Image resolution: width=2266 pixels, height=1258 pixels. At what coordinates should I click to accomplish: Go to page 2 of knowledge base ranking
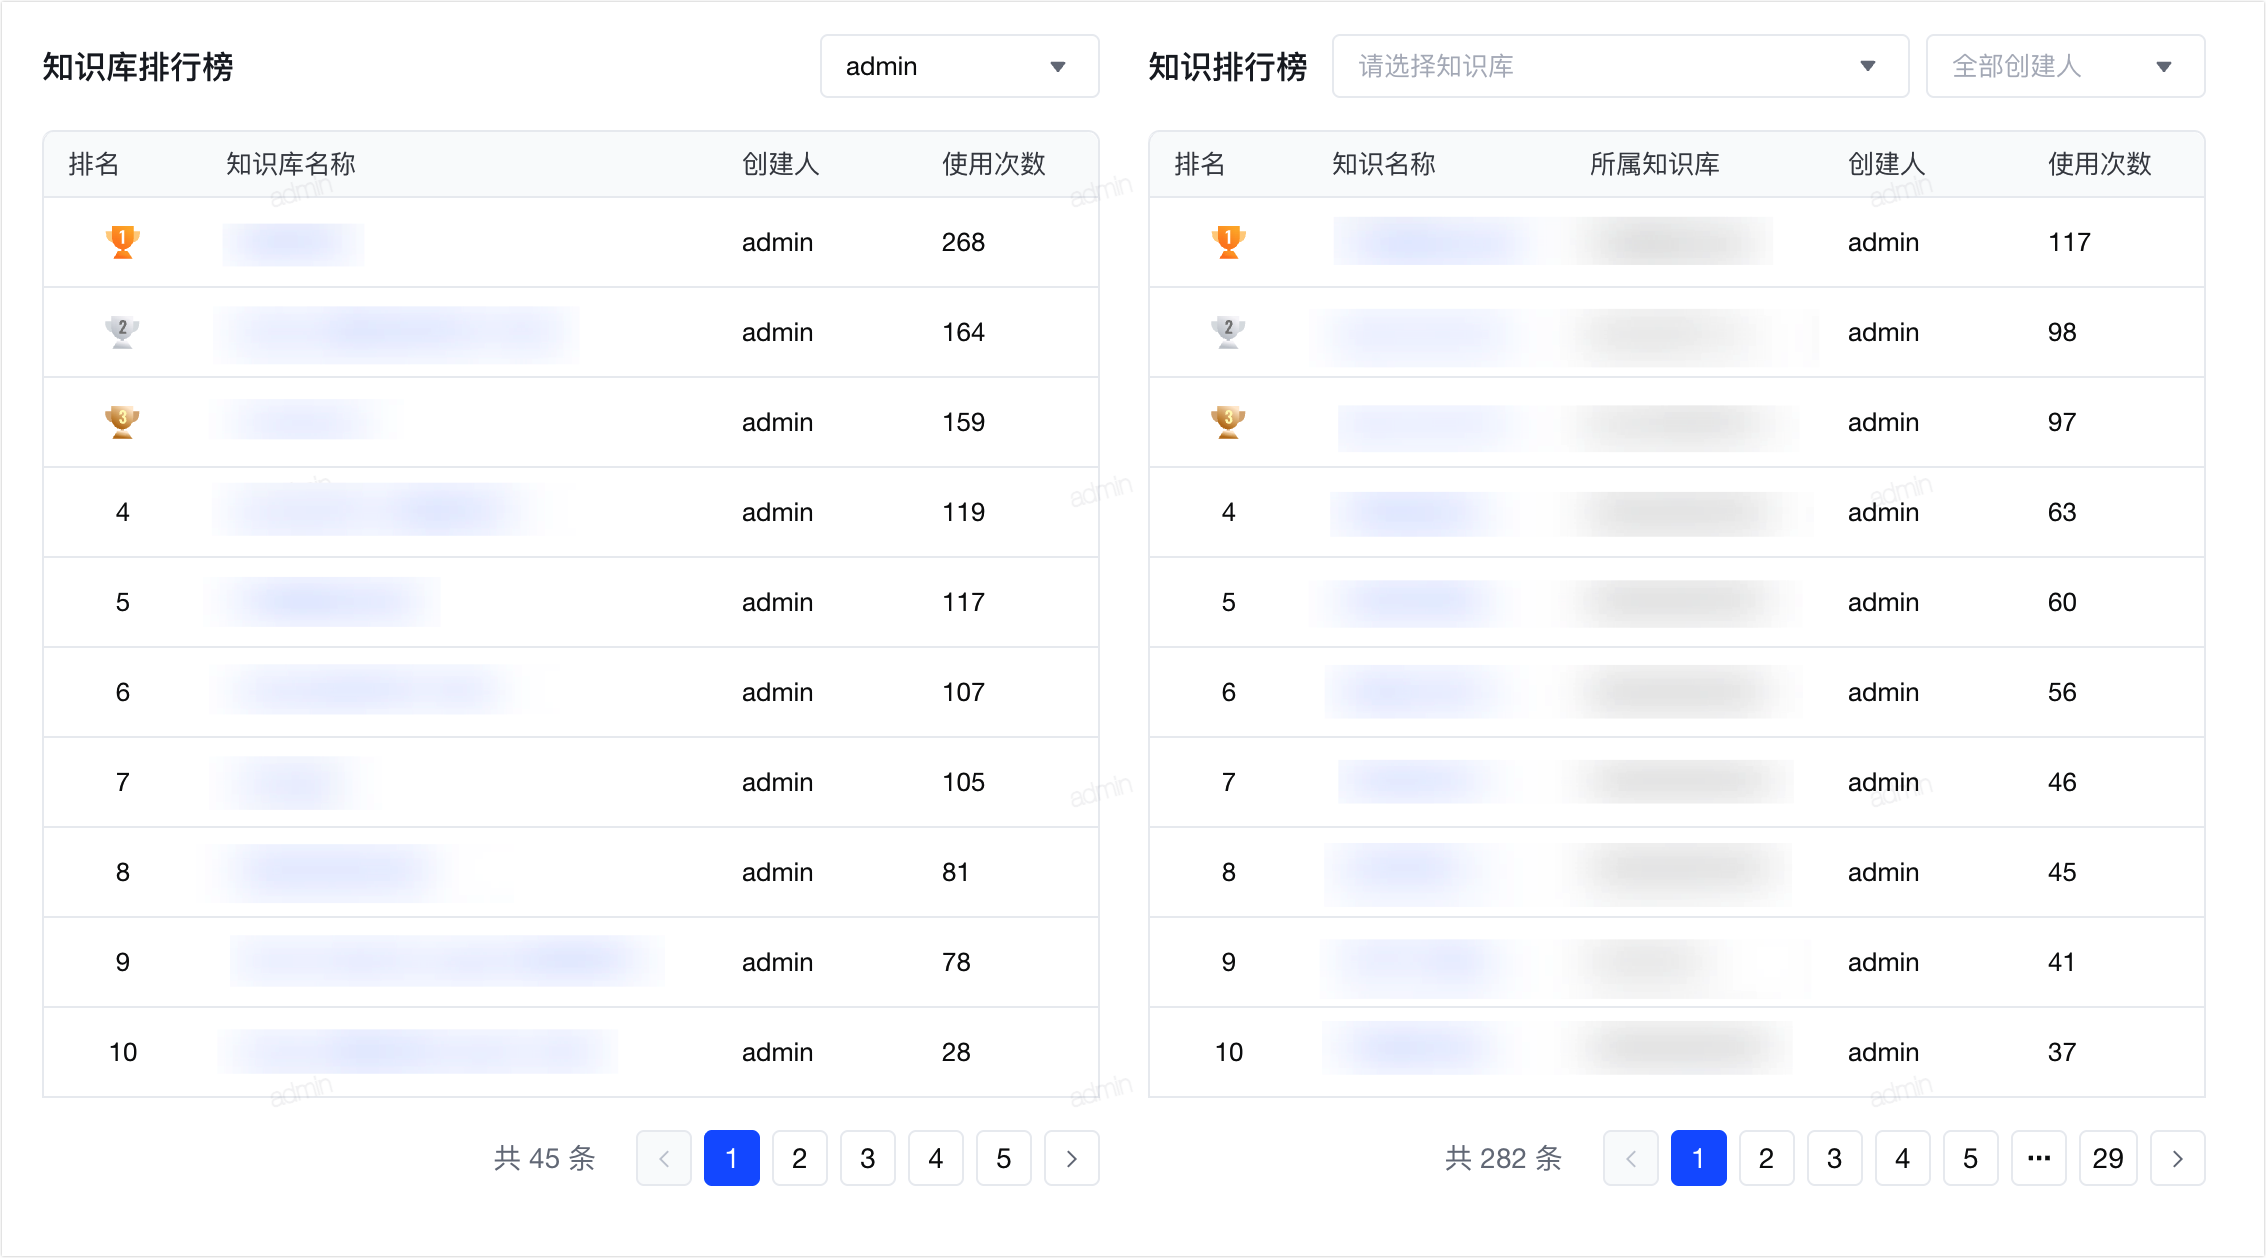(799, 1158)
